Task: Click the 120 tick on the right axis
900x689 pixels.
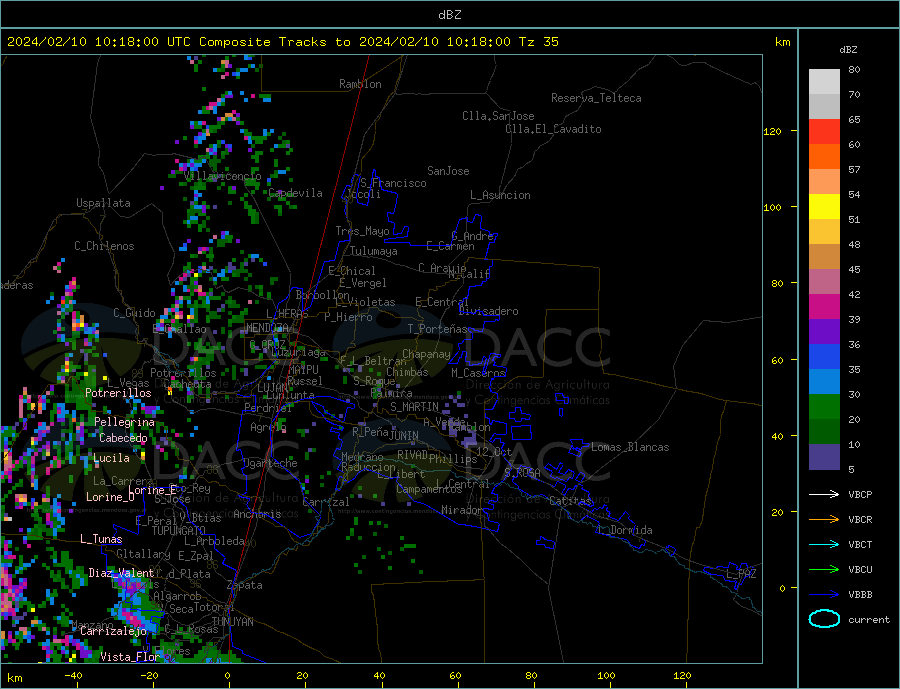Action: (x=773, y=131)
